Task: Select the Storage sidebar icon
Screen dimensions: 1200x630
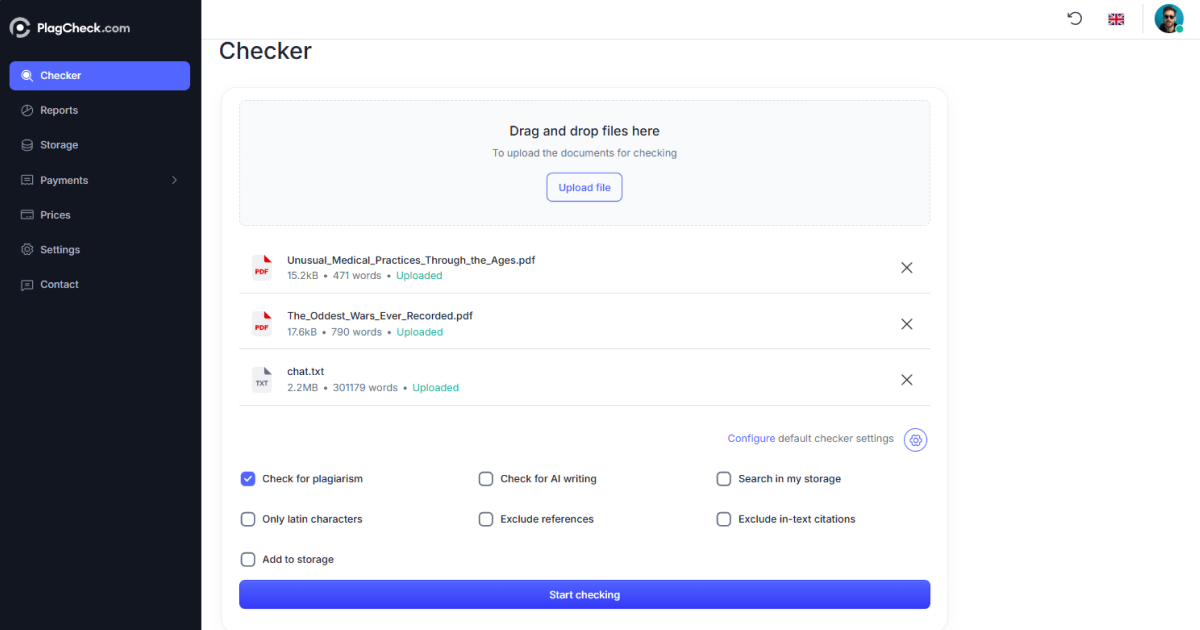Action: pos(28,145)
